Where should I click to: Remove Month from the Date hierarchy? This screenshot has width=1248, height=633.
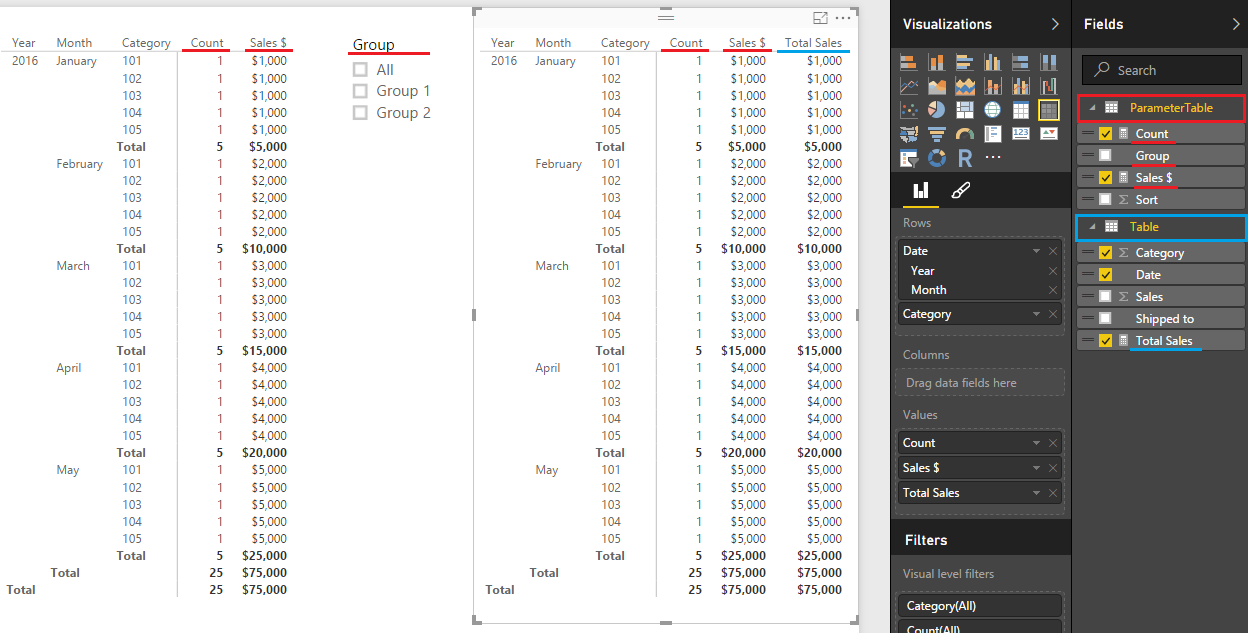1052,290
